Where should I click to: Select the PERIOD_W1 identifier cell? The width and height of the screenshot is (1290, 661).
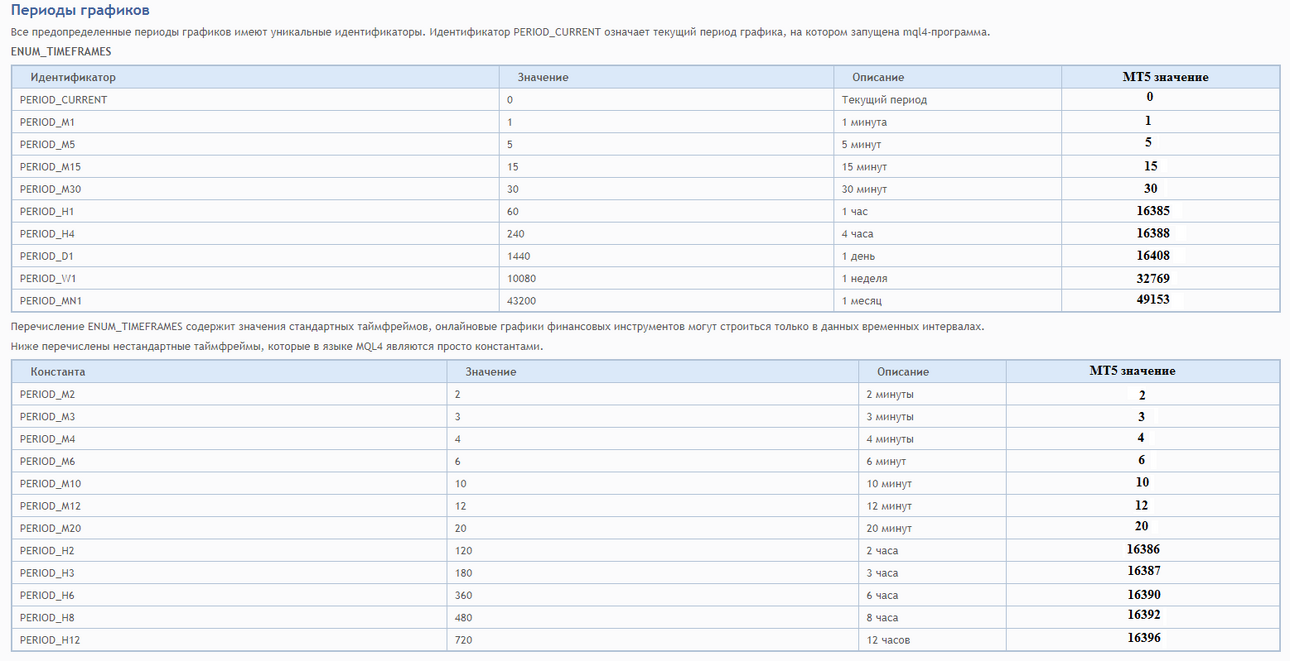(x=255, y=279)
